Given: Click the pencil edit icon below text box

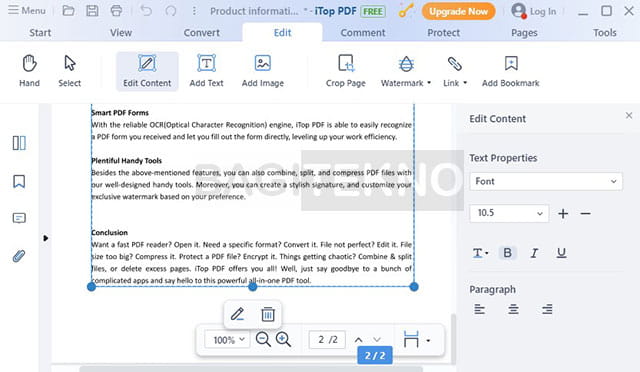Looking at the screenshot, I should coord(238,314).
